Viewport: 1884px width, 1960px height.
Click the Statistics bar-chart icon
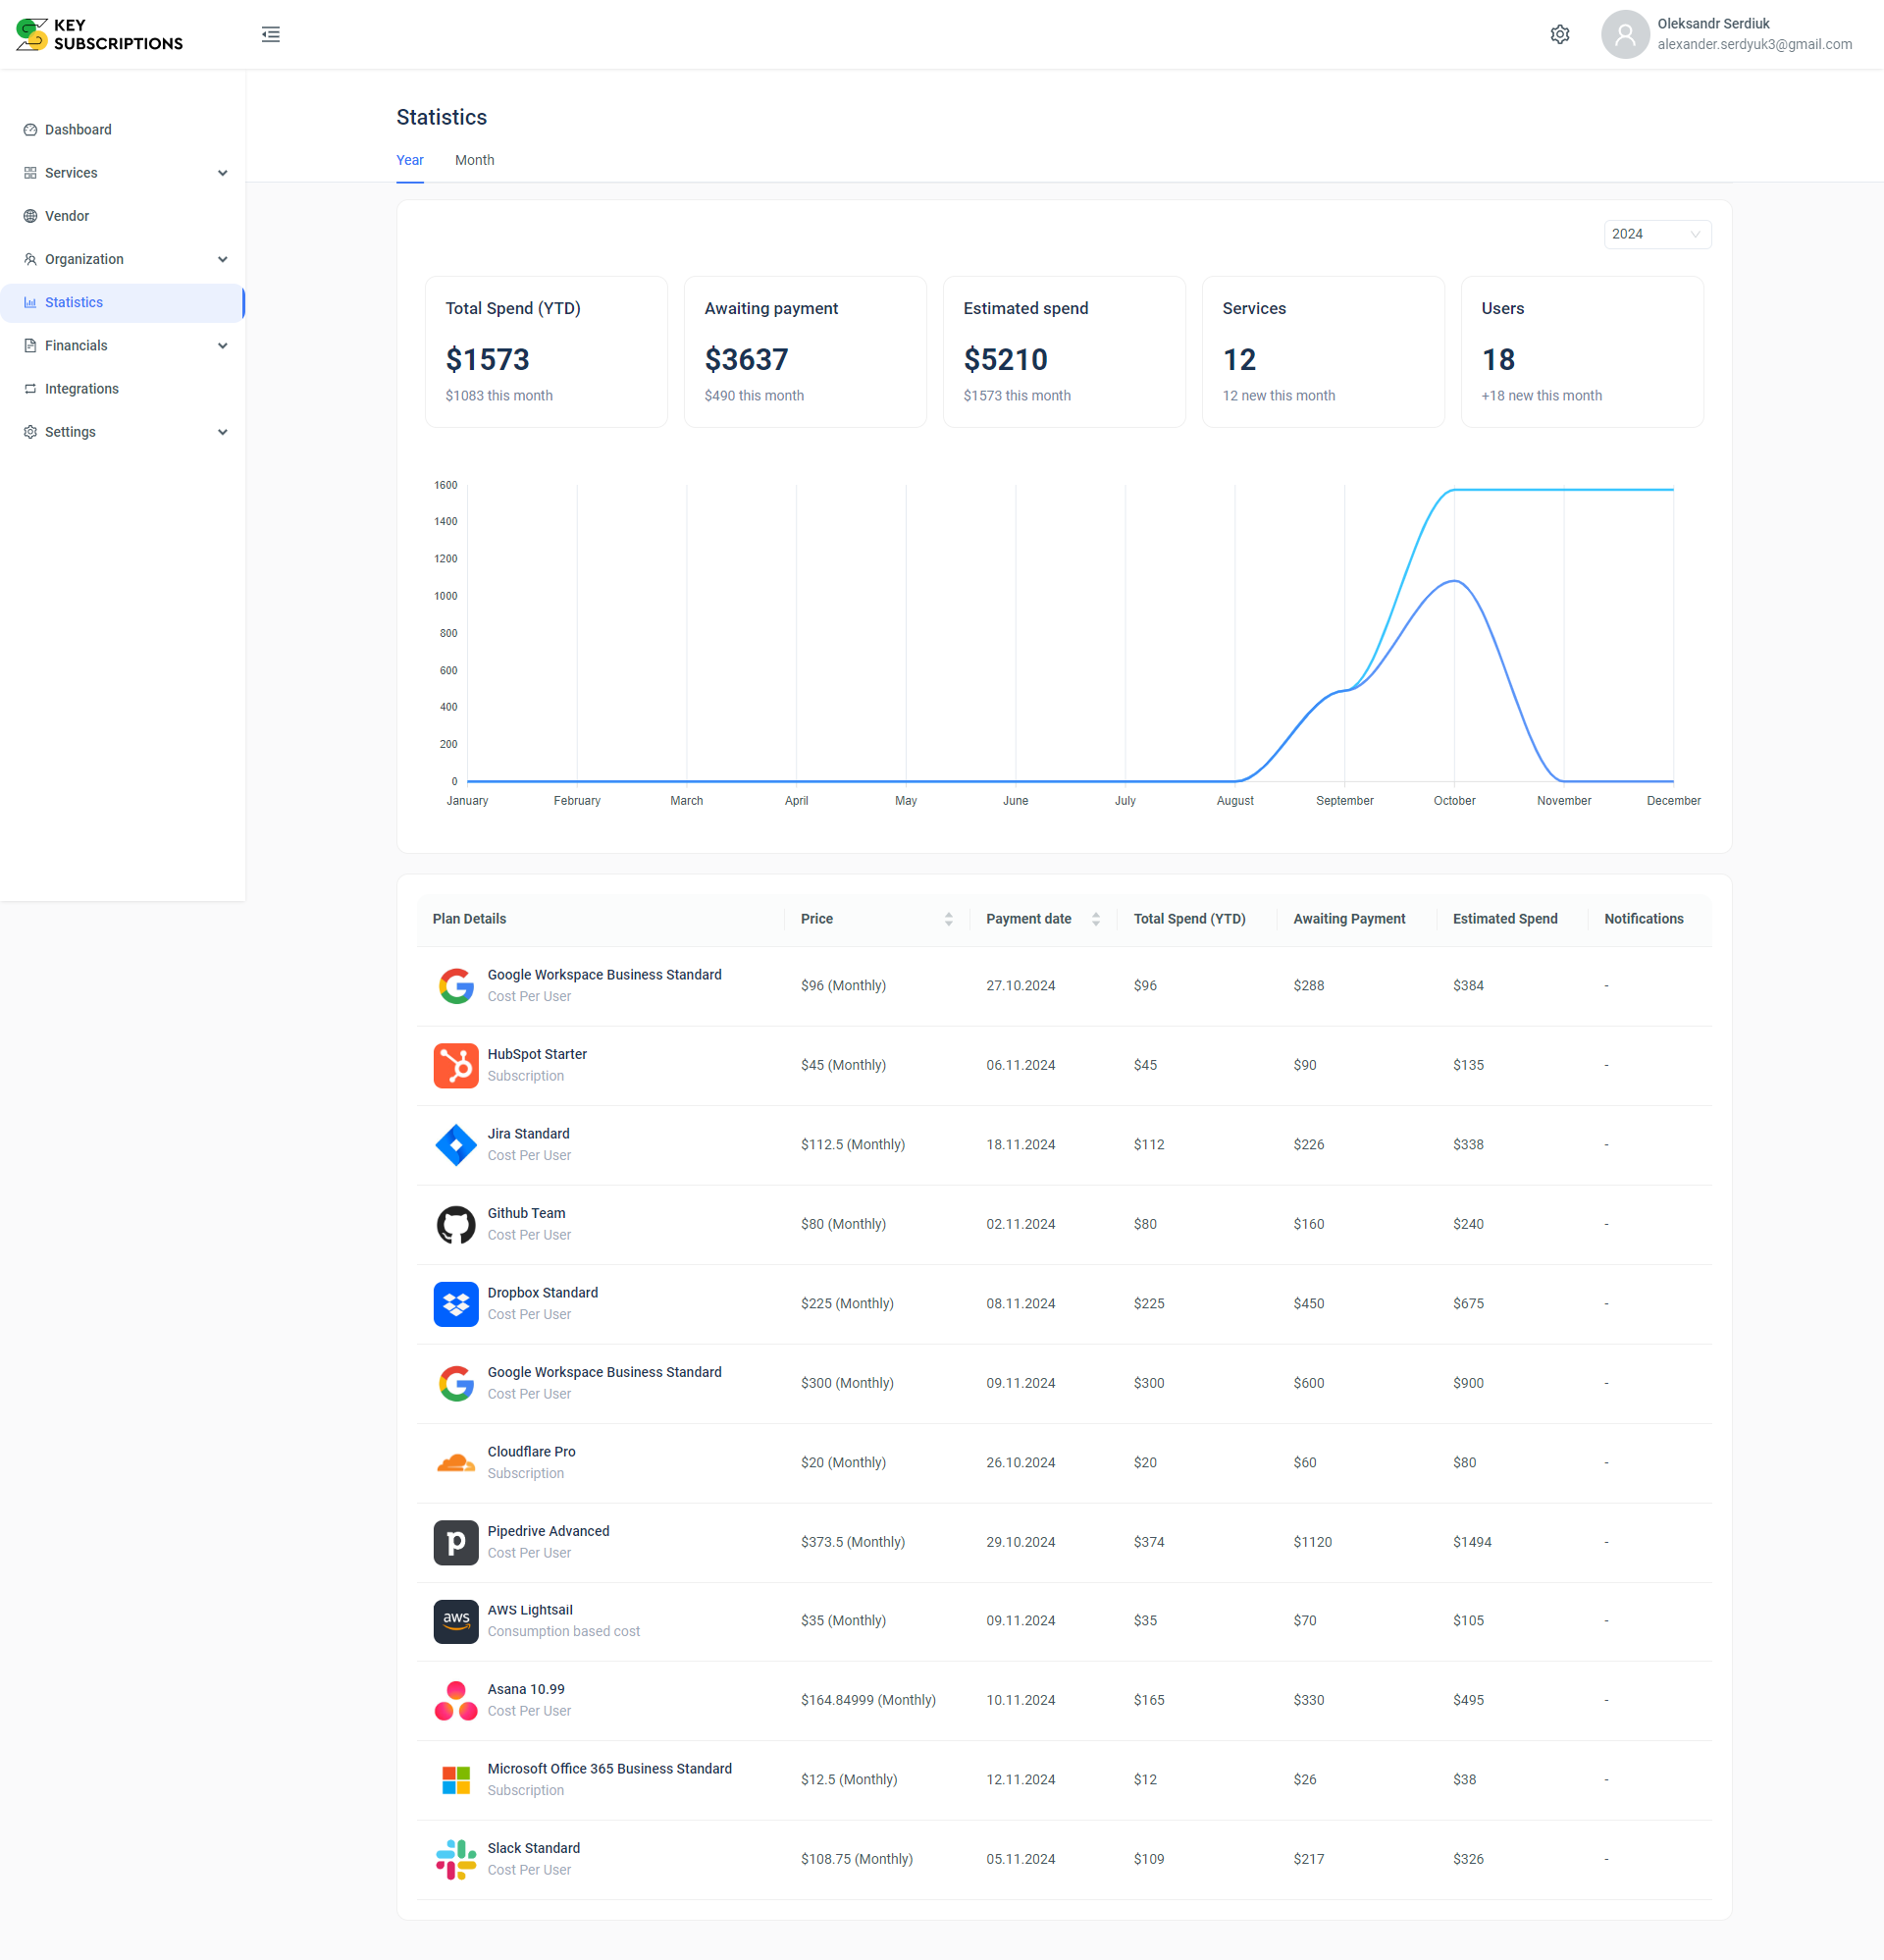30,302
